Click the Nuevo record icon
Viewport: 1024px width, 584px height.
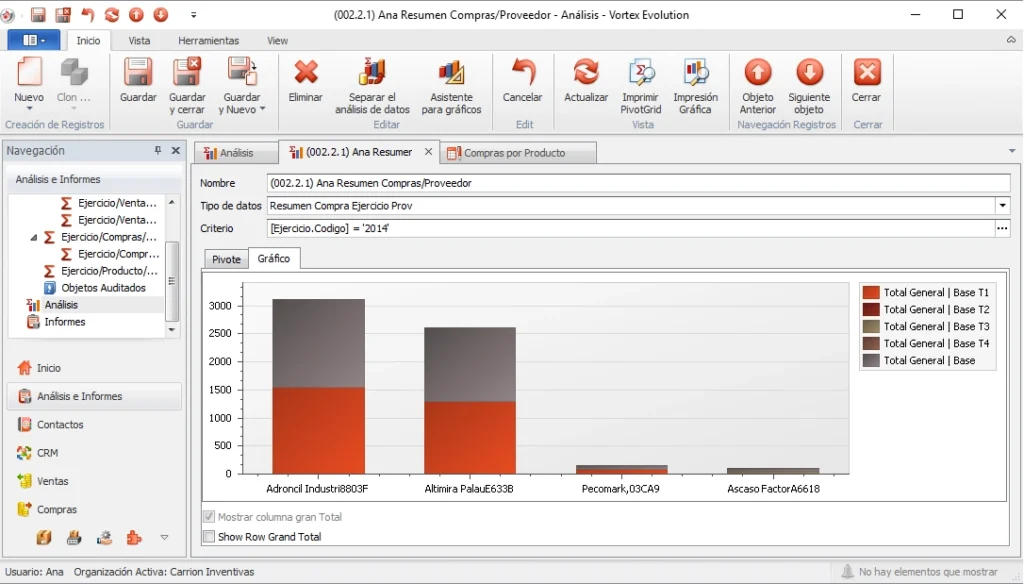tap(29, 72)
